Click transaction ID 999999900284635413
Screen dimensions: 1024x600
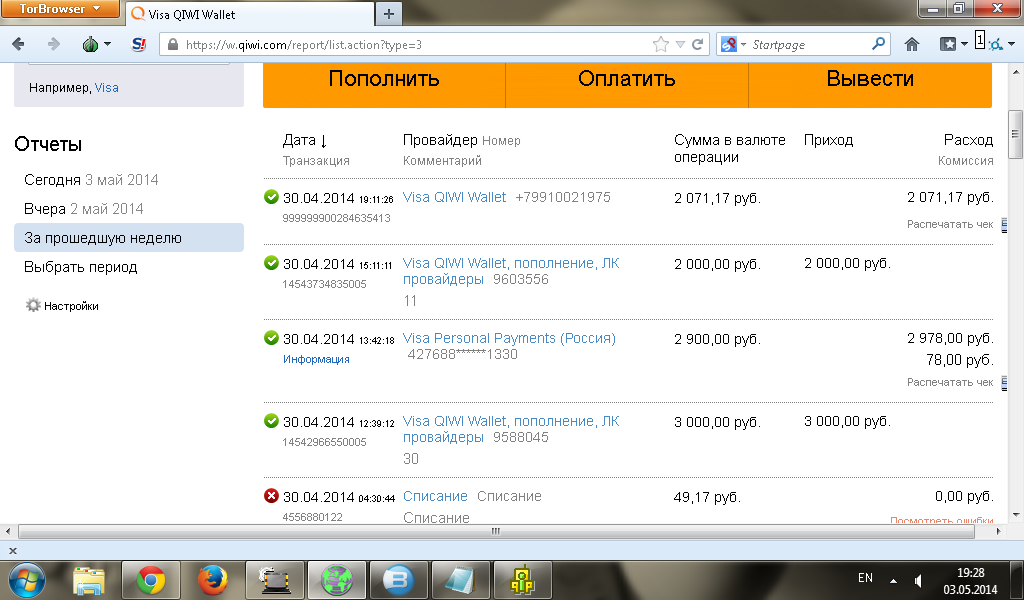click(x=336, y=218)
